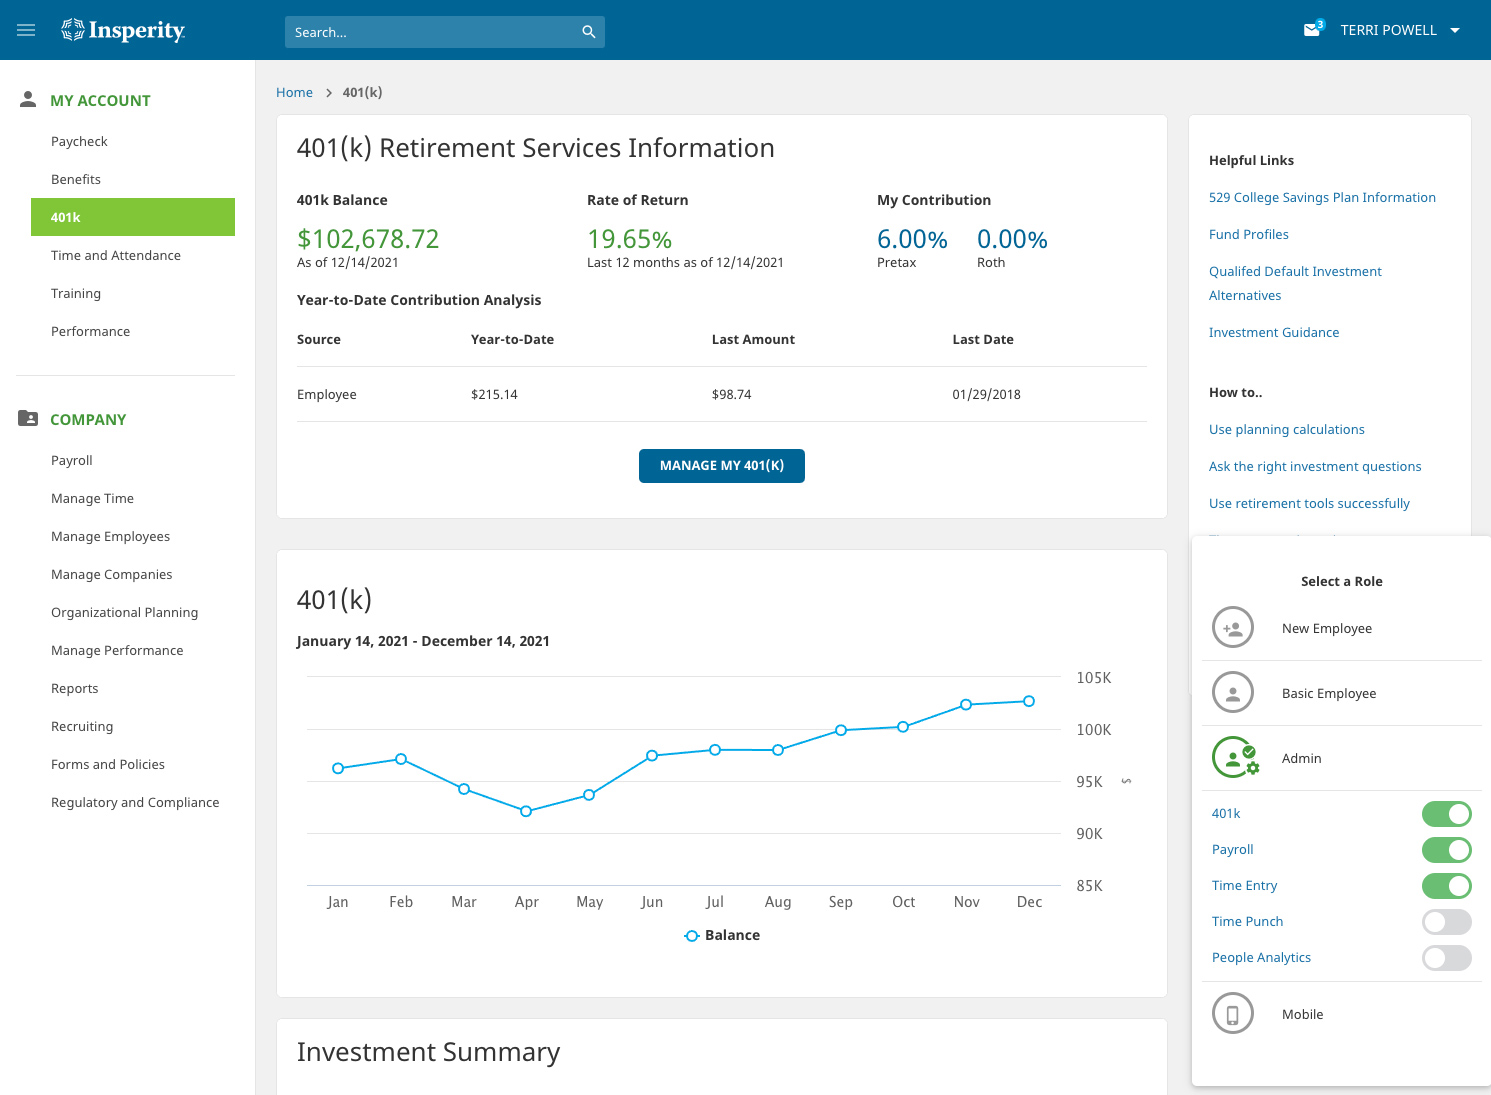Click the December data point on chart
1491x1095 pixels.
(1028, 701)
